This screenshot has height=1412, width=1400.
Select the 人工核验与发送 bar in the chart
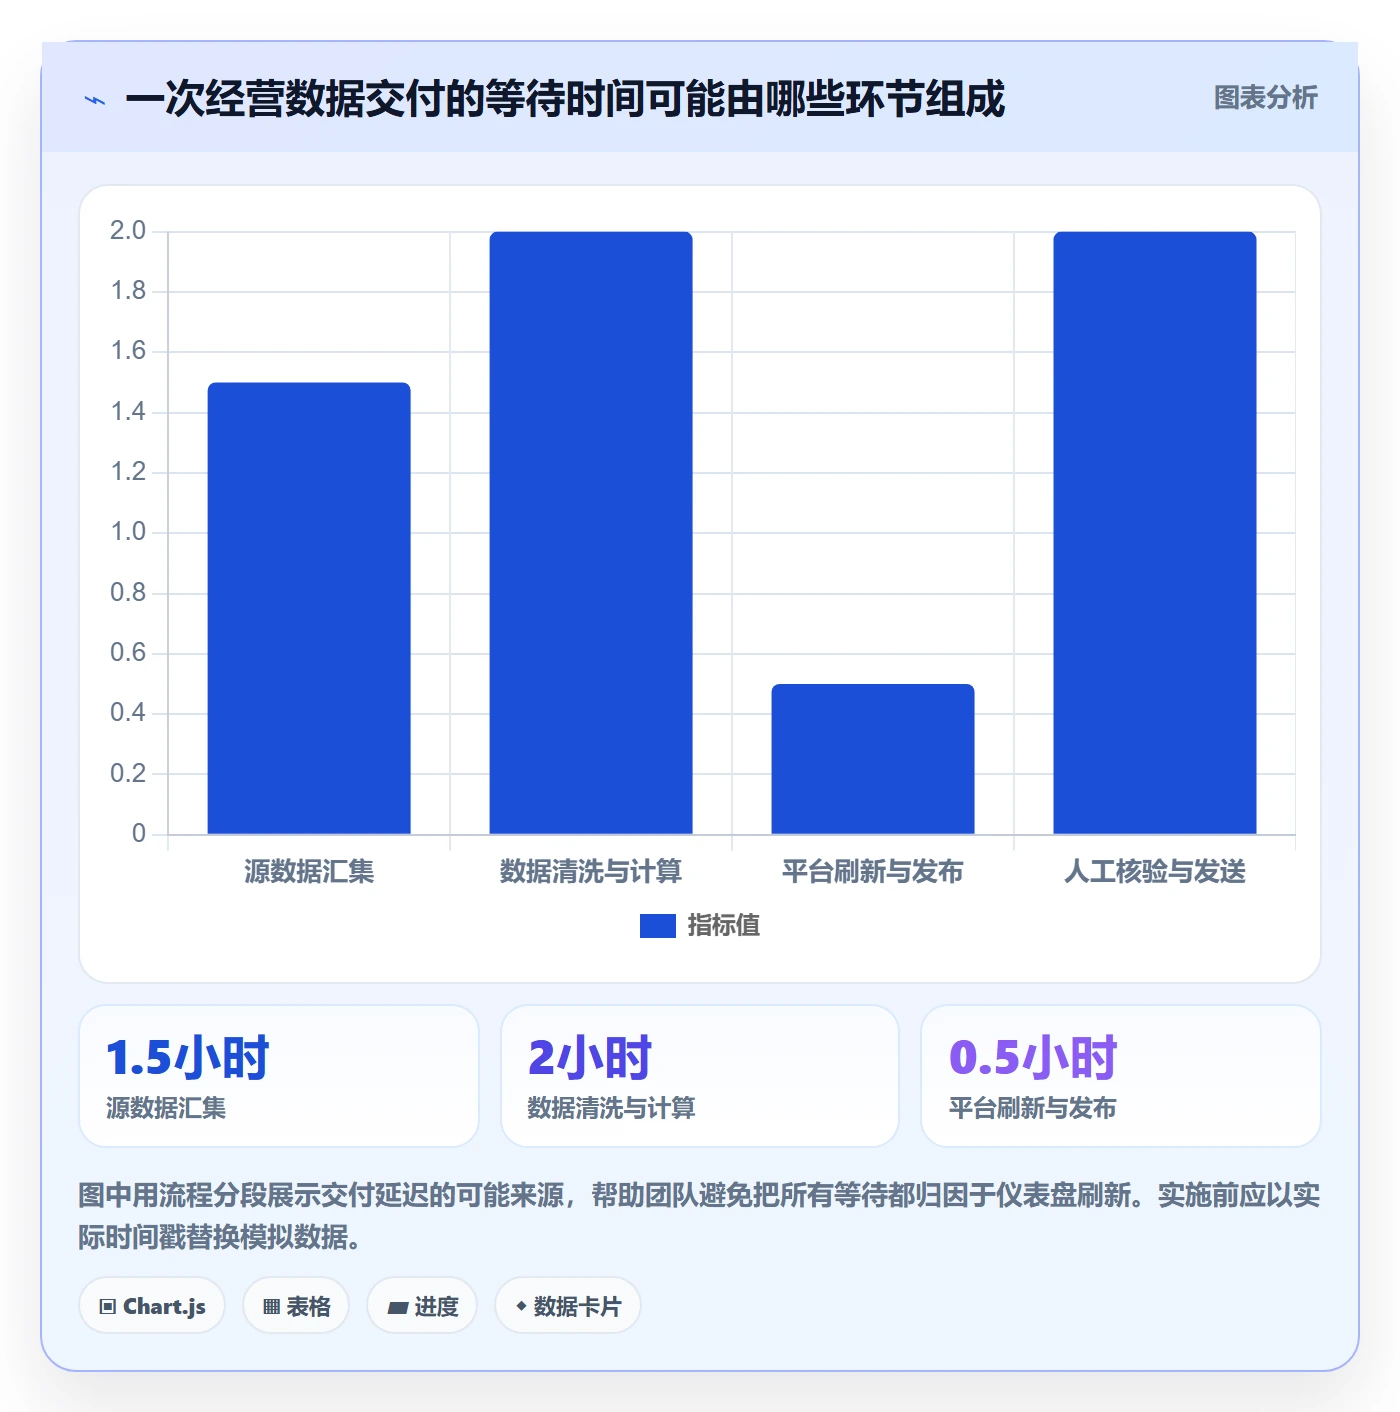point(1155,533)
